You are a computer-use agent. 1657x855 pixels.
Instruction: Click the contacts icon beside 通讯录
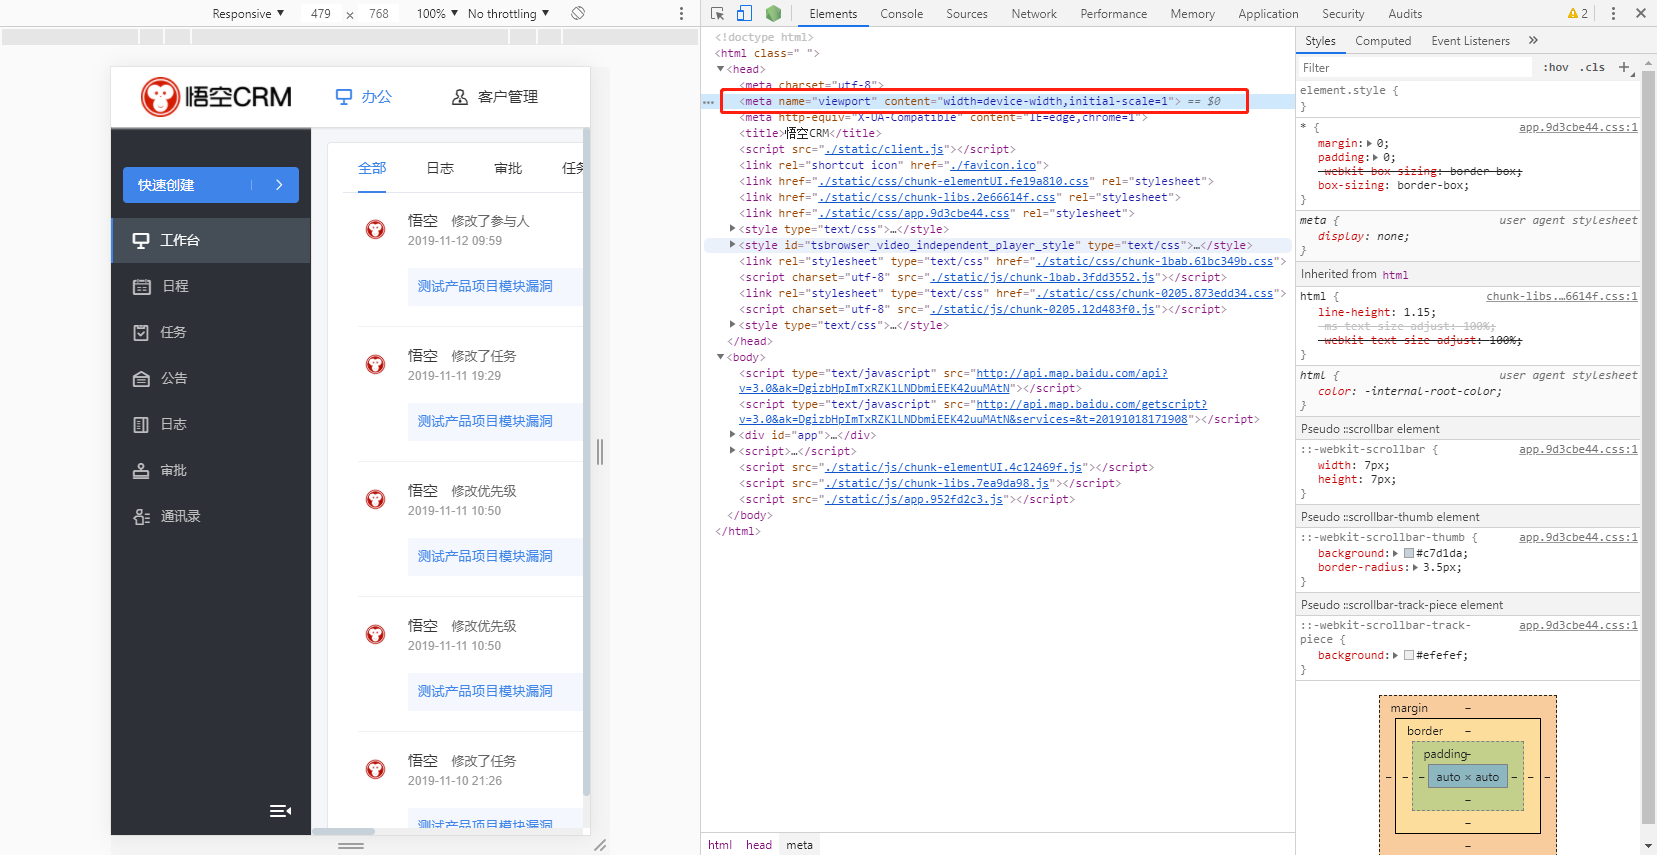tap(141, 516)
